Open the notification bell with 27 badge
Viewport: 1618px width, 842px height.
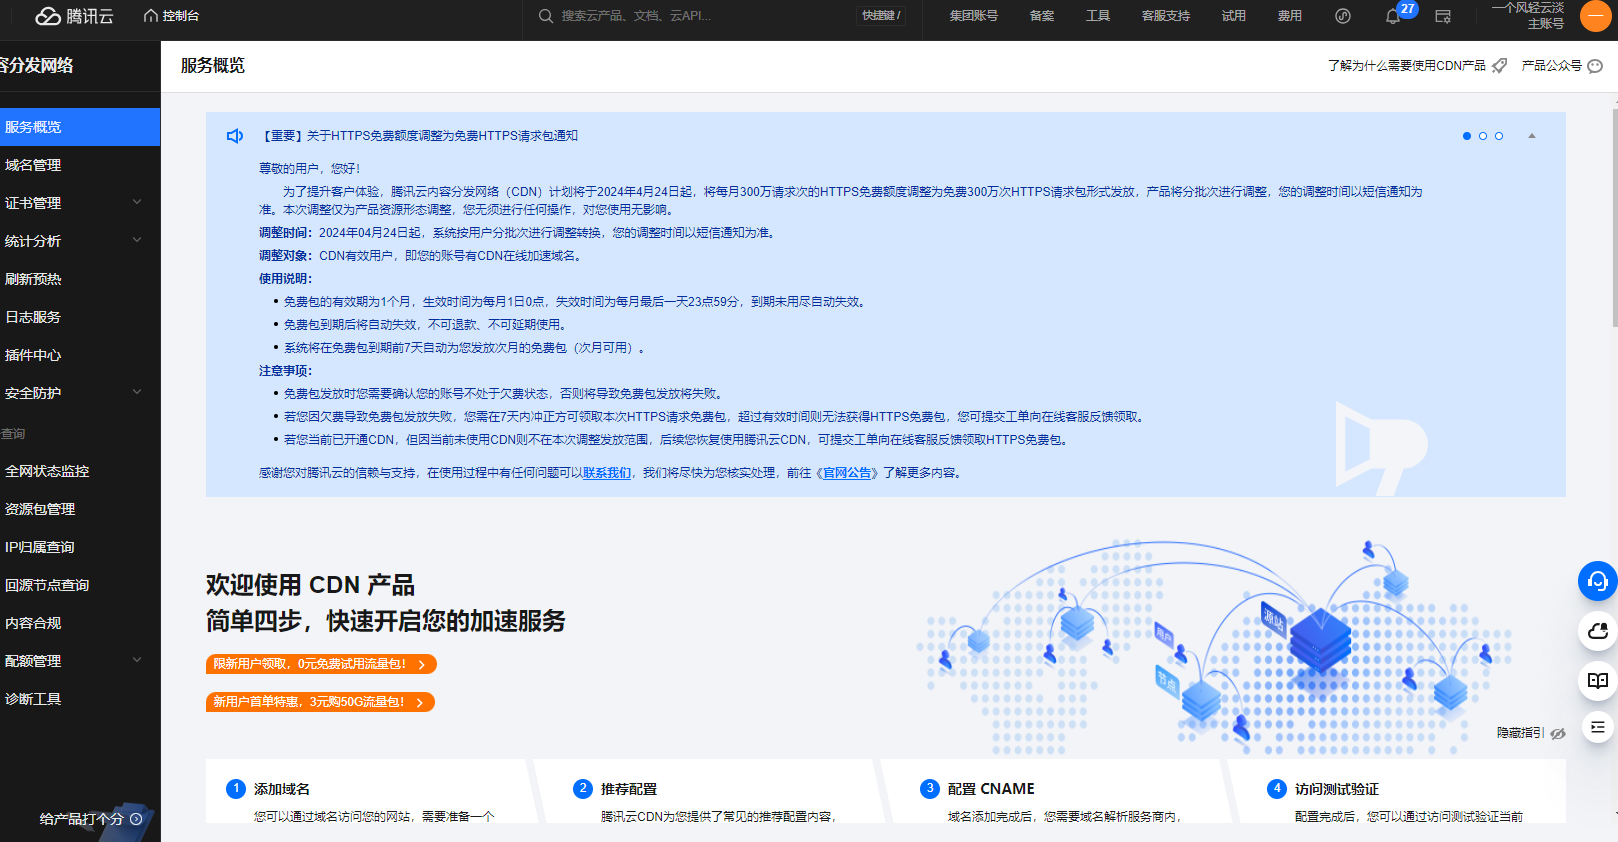[x=1393, y=16]
